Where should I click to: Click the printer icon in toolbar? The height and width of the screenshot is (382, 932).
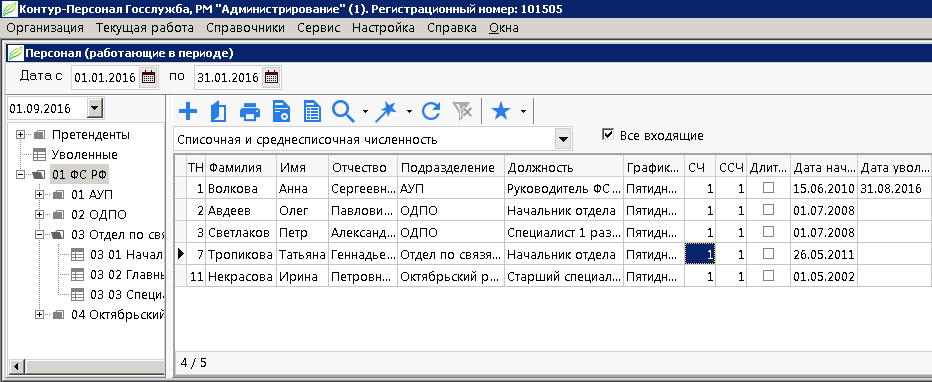tap(250, 111)
